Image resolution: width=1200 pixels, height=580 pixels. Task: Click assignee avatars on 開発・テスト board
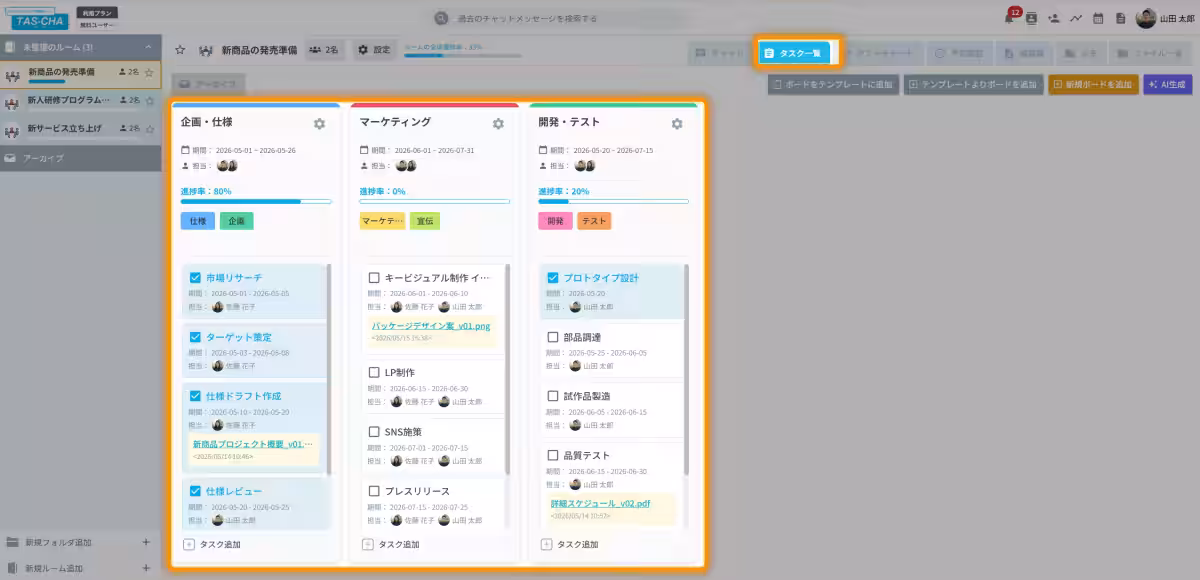585,166
